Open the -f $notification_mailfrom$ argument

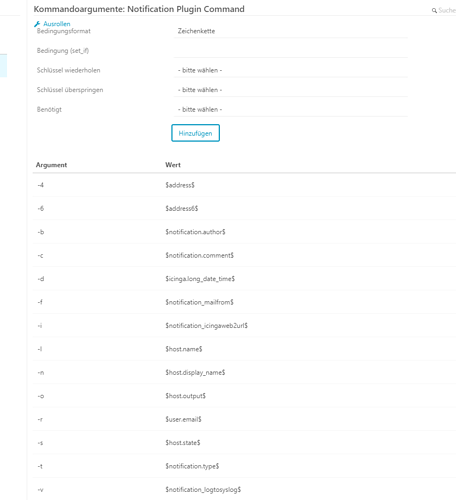[x=244, y=302]
